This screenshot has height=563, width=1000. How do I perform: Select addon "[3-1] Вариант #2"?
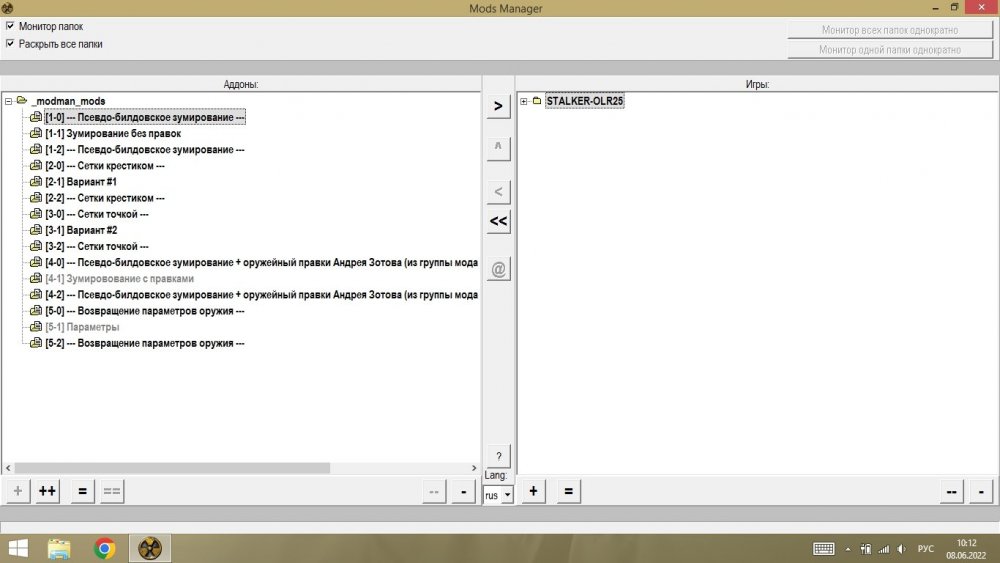click(x=81, y=230)
